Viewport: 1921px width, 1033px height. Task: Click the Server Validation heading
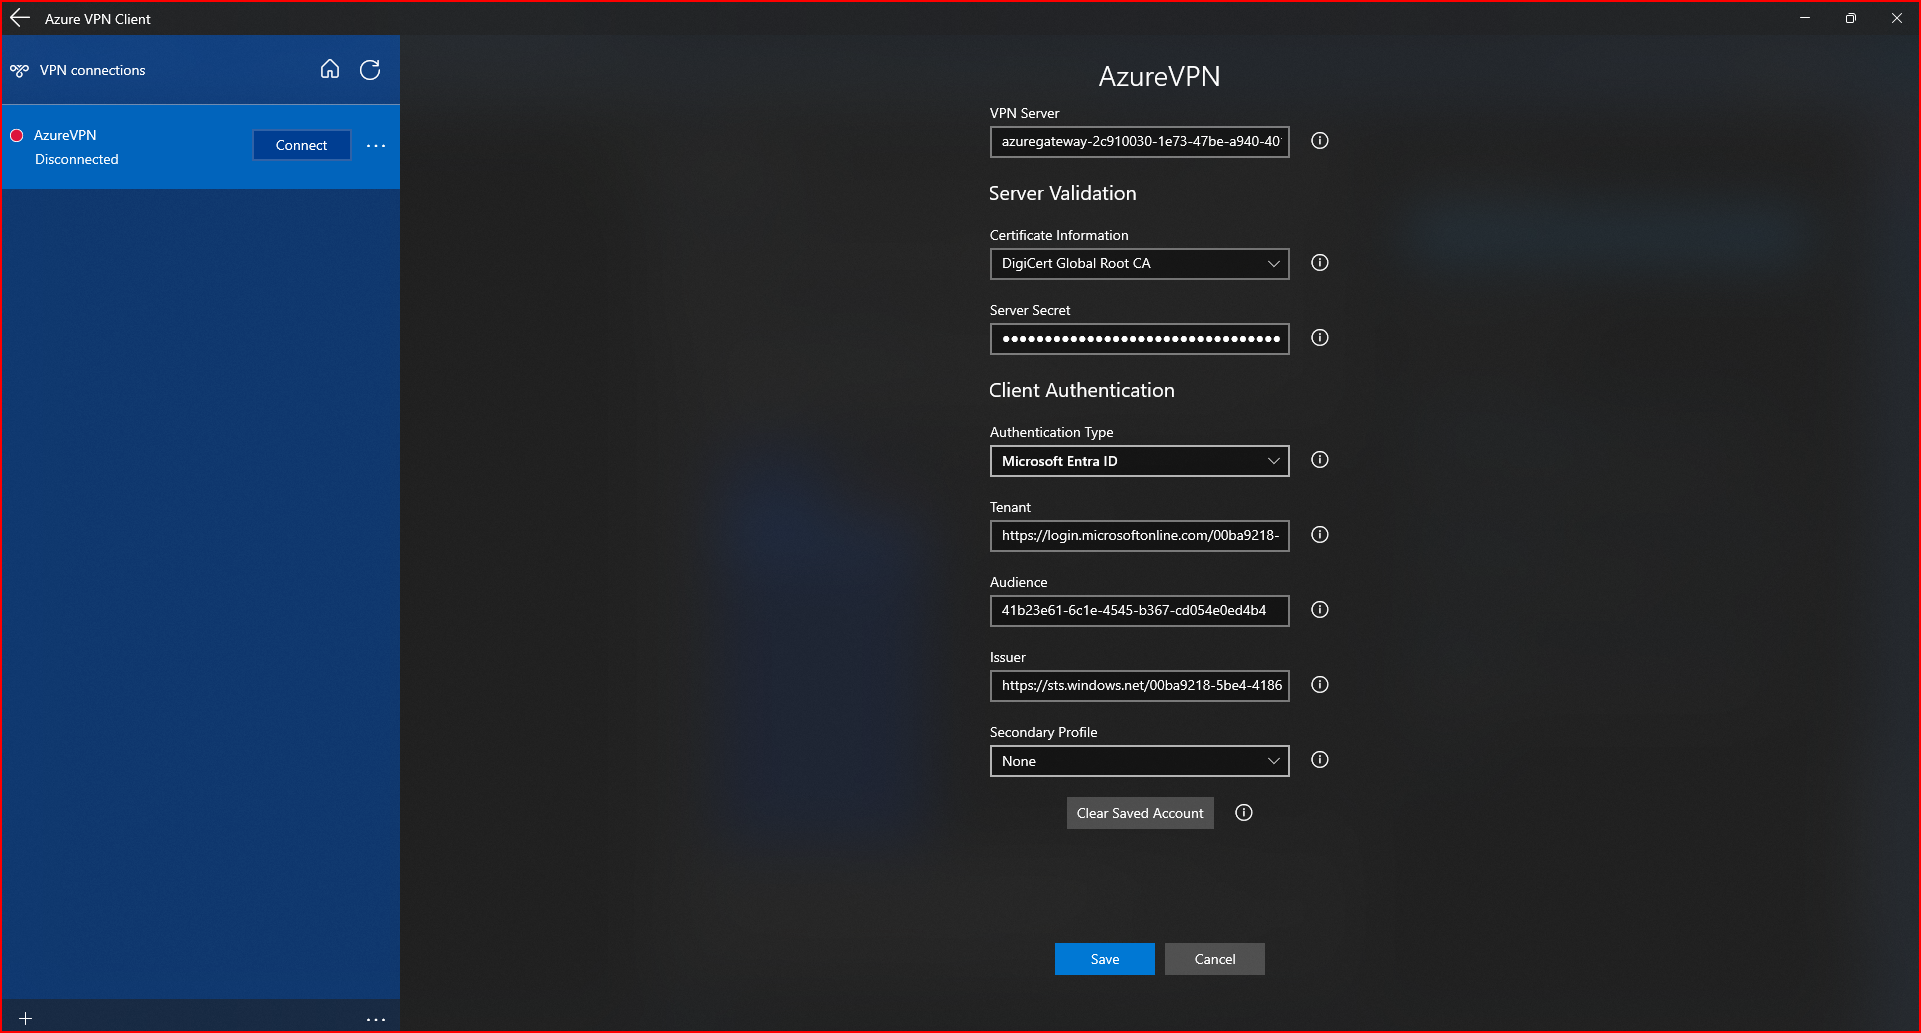pos(1062,193)
